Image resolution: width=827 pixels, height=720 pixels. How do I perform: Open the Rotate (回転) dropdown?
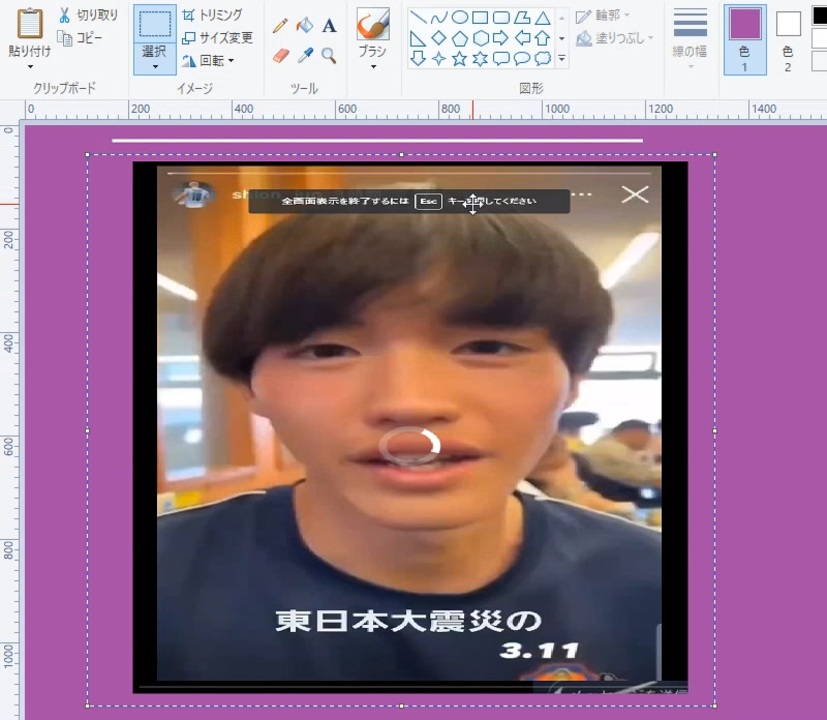208,61
